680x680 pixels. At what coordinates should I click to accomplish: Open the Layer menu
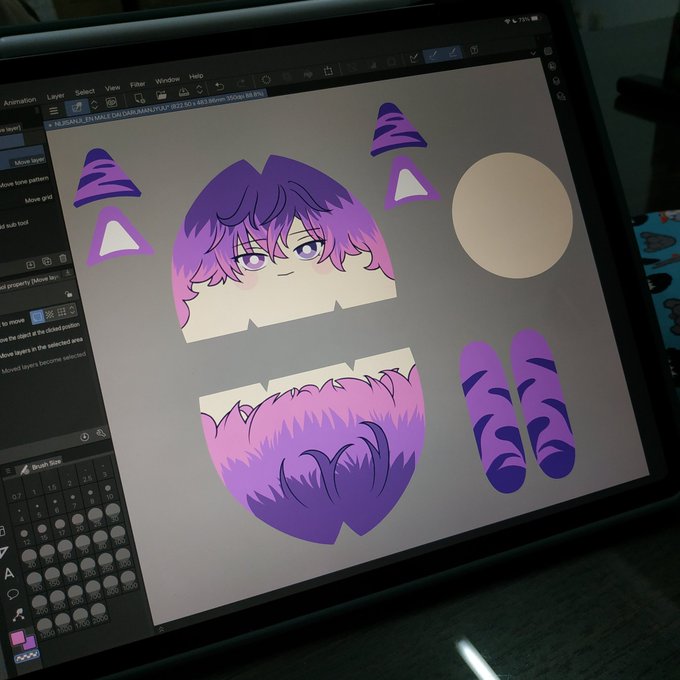coord(56,96)
